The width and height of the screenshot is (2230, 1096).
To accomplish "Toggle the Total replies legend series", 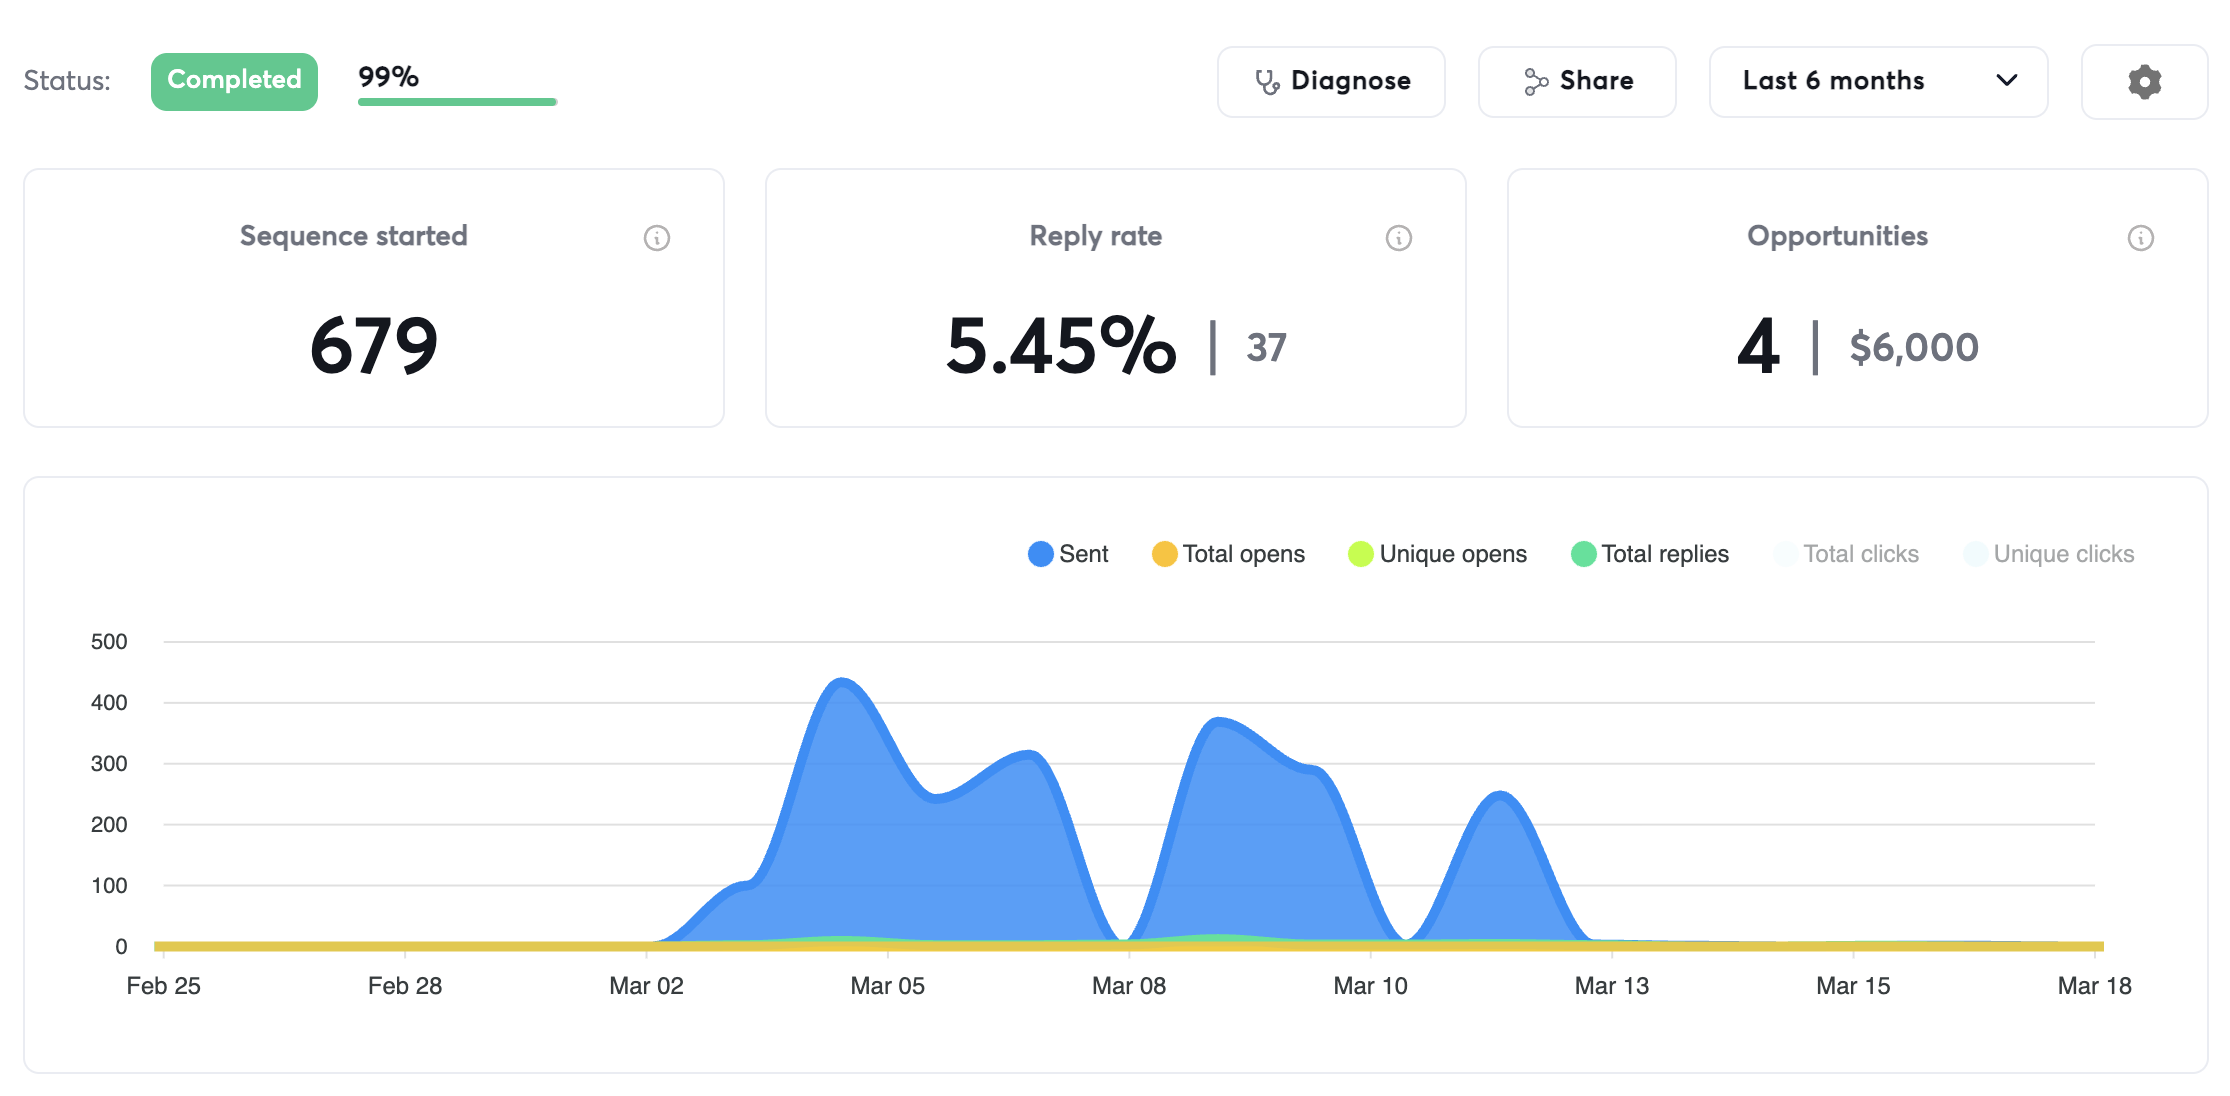I will coord(1649,554).
